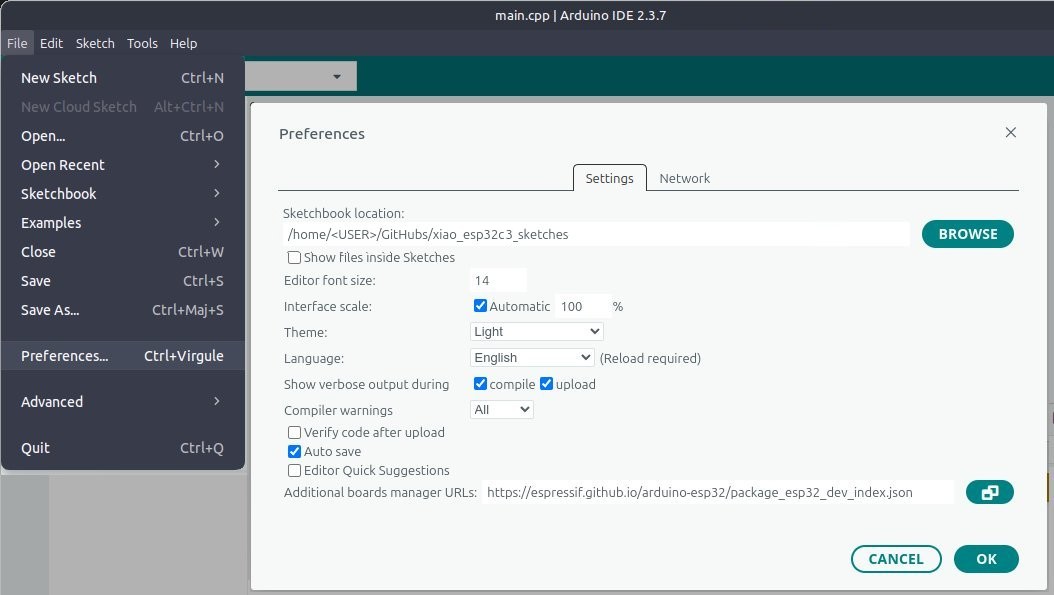Switch to the Settings tab
Image resolution: width=1054 pixels, height=595 pixels.
click(610, 178)
